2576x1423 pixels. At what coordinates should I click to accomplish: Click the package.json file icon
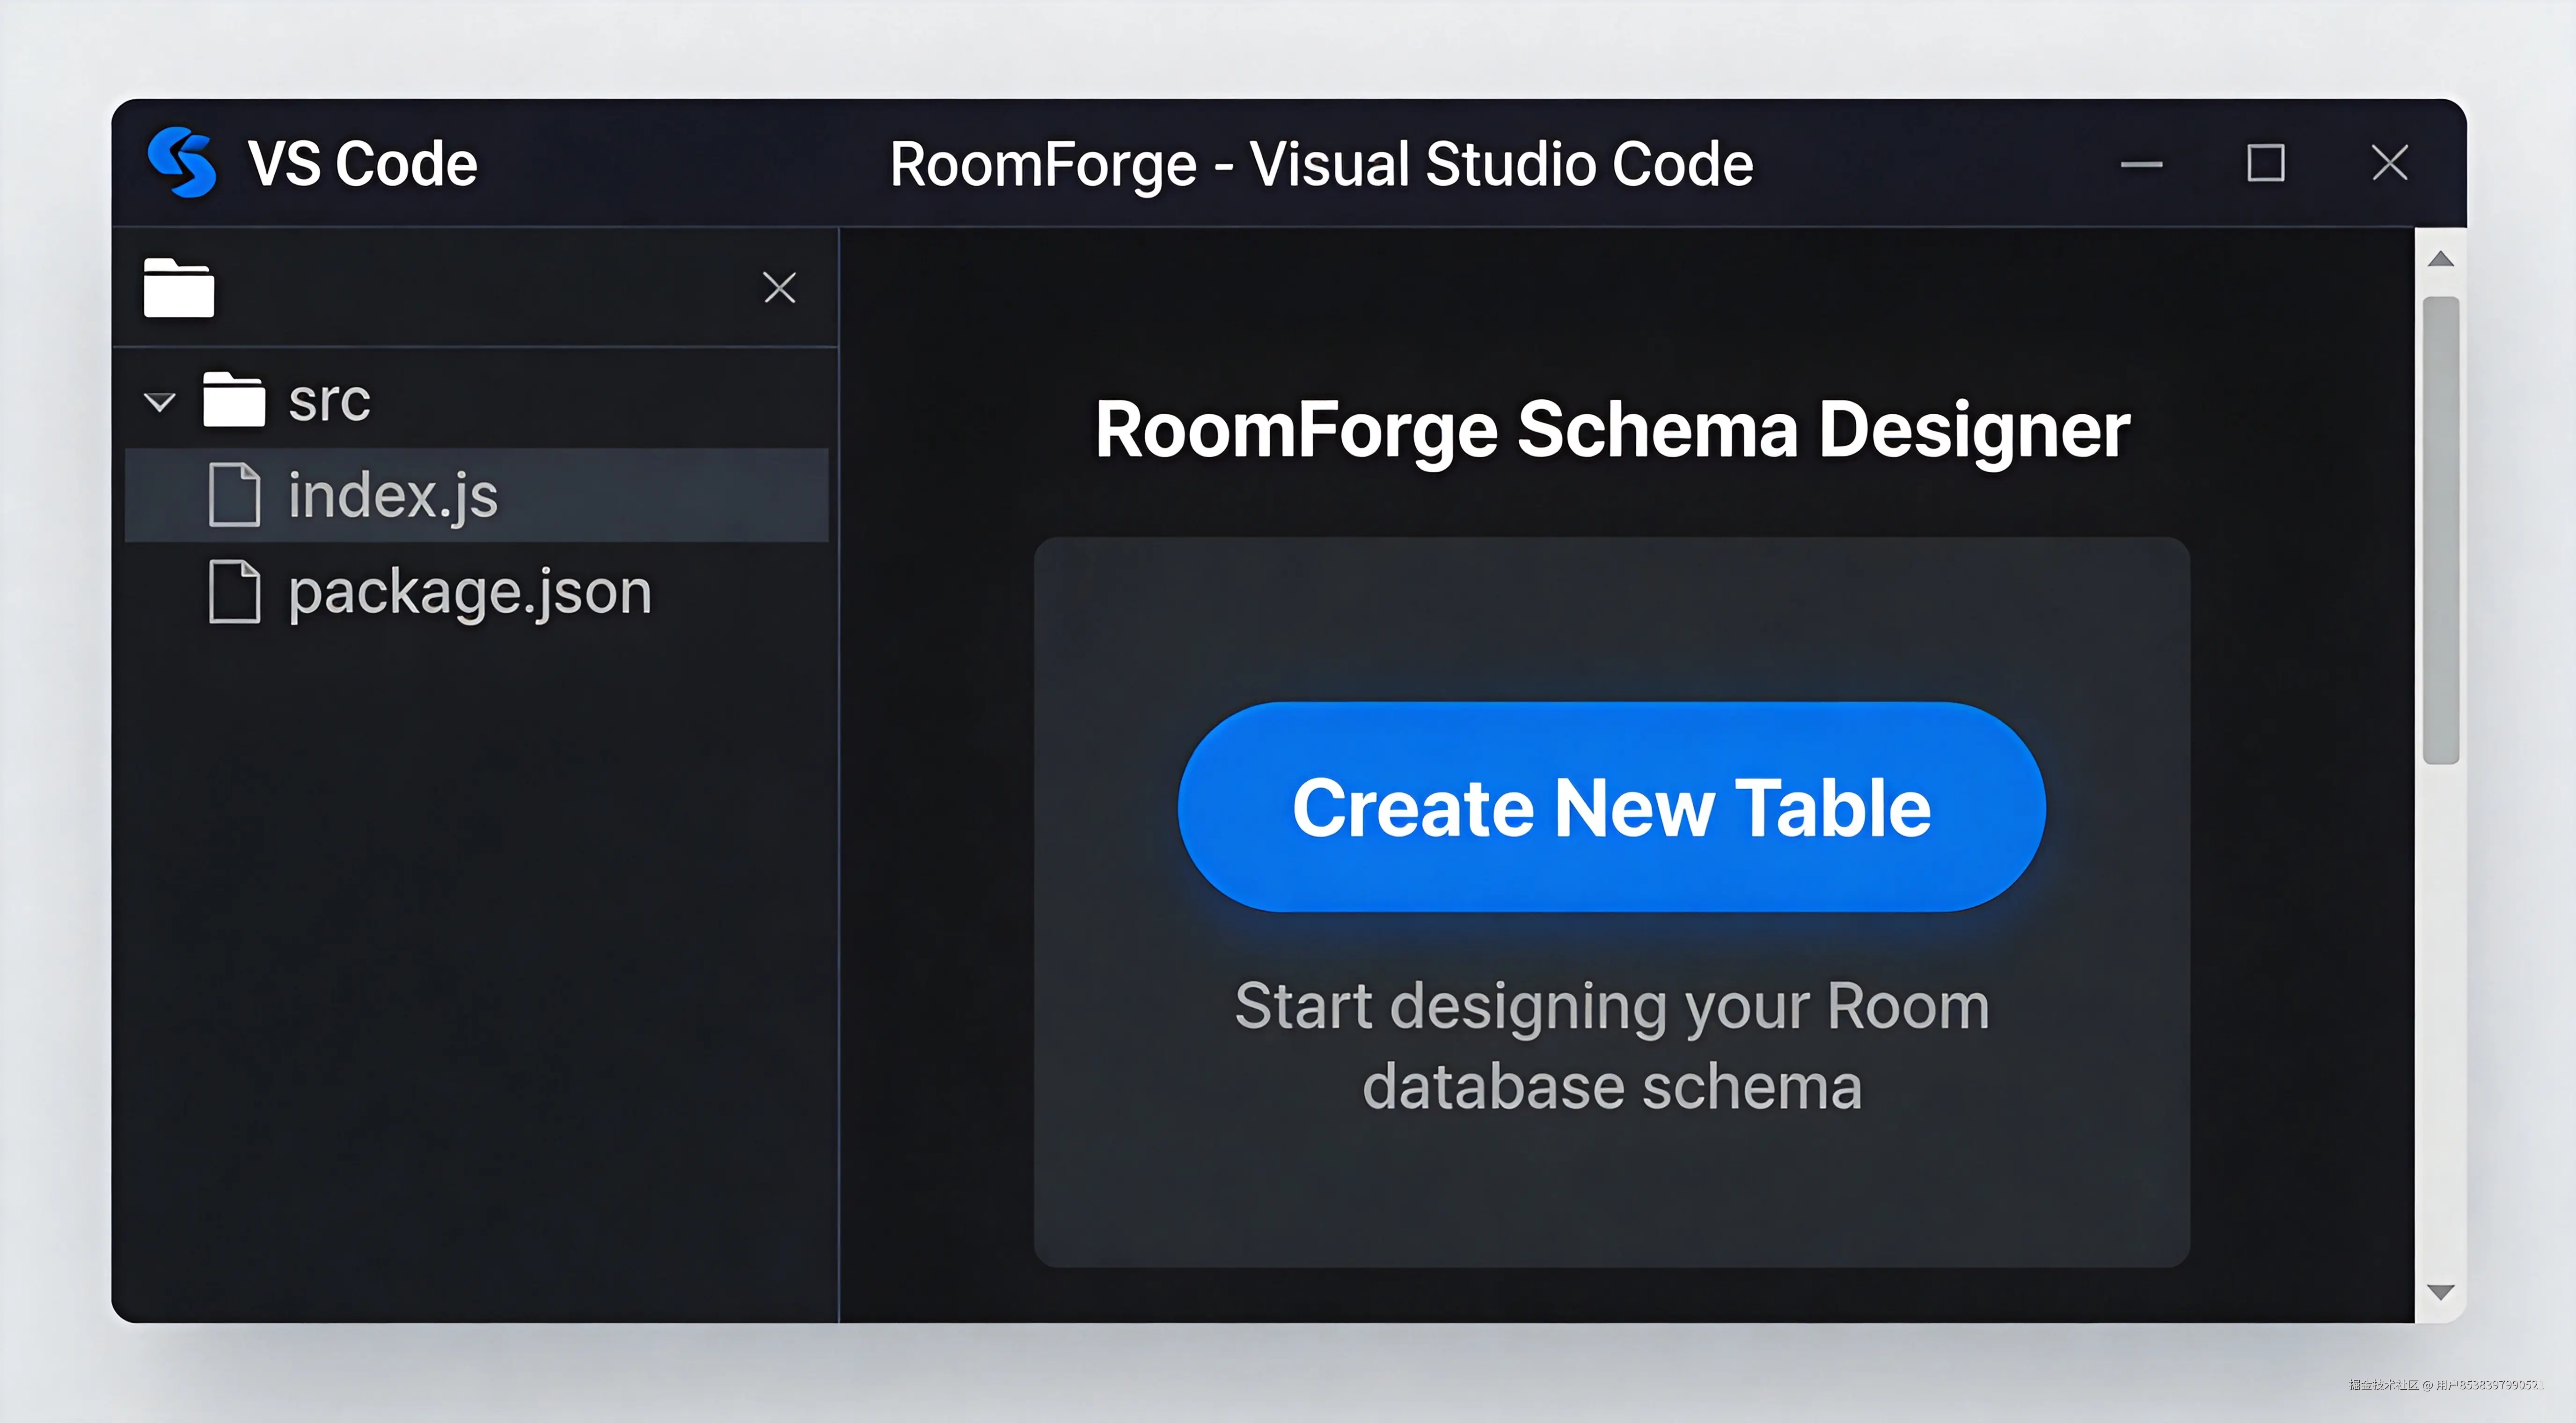[x=235, y=592]
